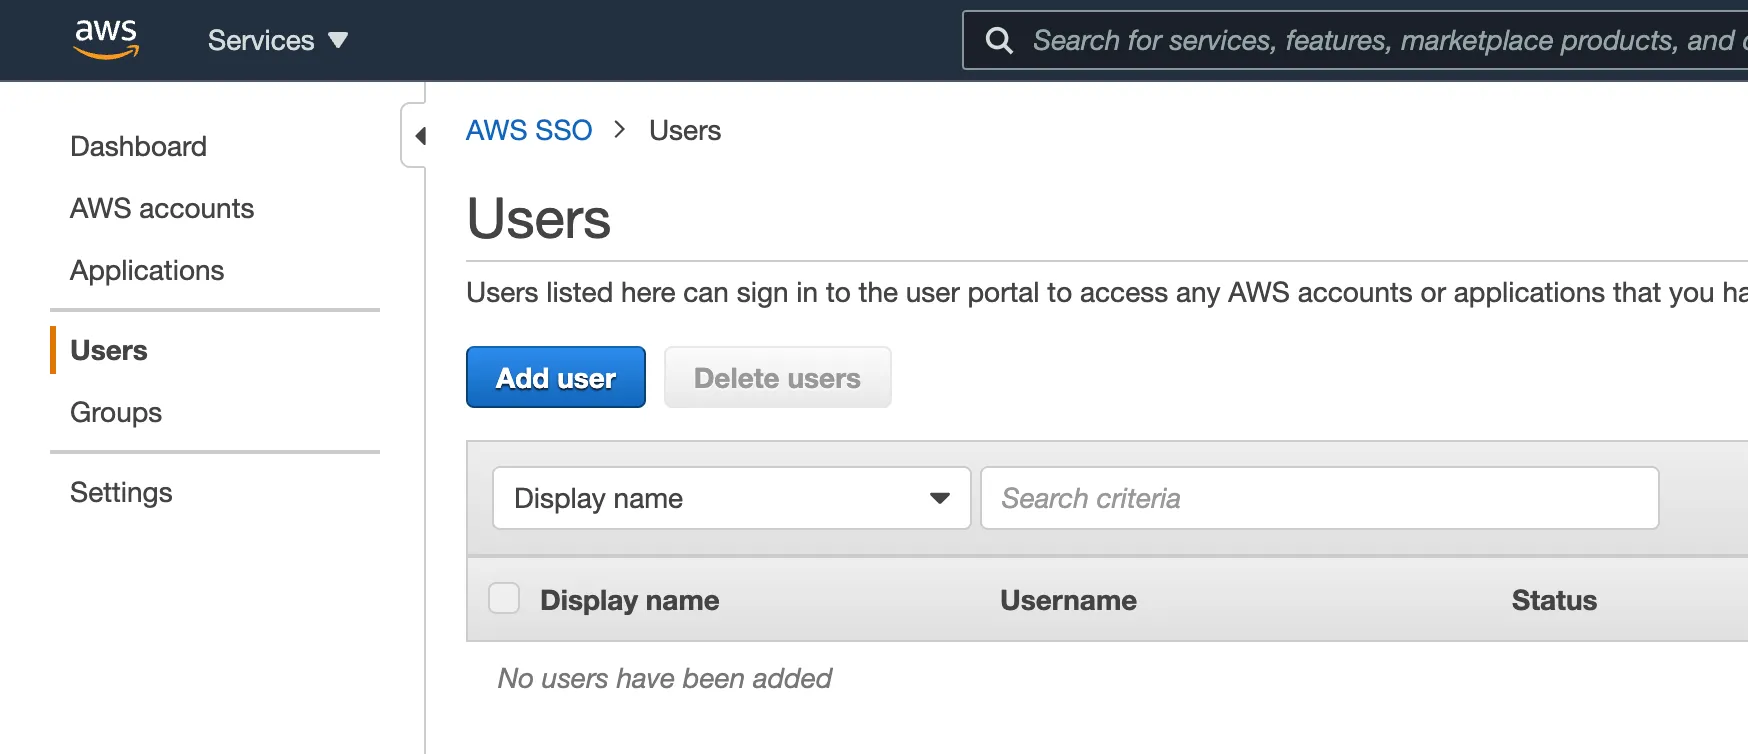Click the Add user button

pos(556,377)
